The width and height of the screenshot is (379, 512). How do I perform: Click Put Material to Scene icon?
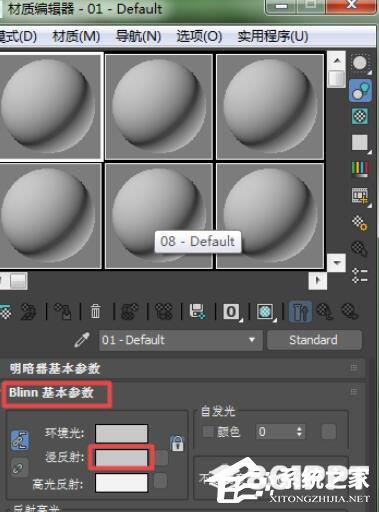[28, 312]
